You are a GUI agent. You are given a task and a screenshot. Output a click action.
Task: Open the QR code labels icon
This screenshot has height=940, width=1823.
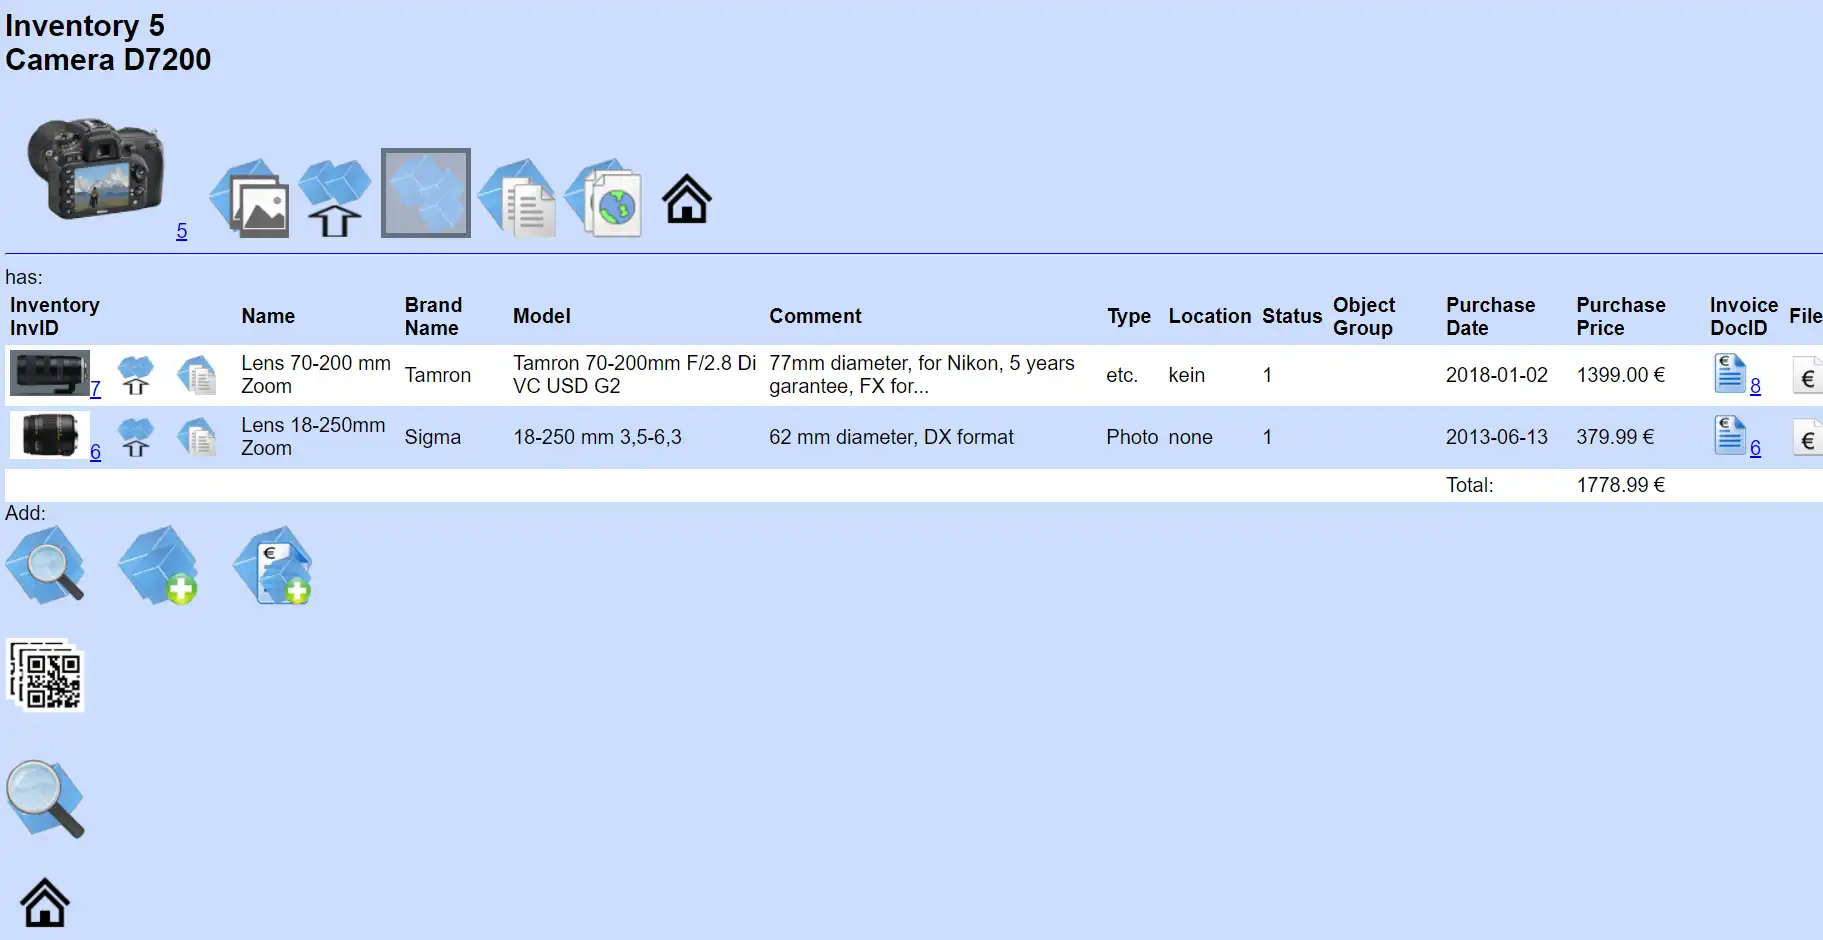[45, 675]
